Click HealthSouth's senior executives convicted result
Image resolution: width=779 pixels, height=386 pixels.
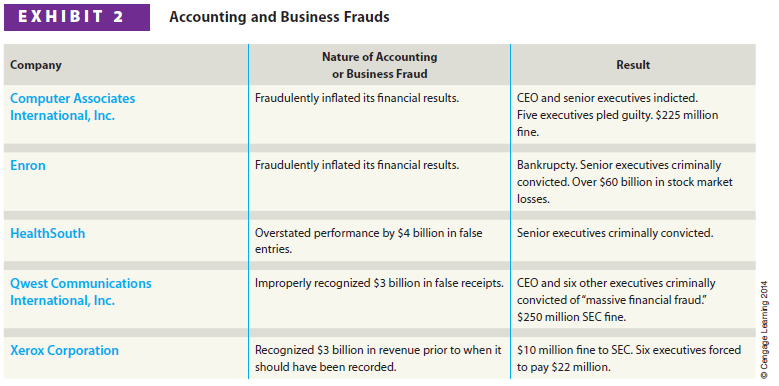(x=615, y=232)
